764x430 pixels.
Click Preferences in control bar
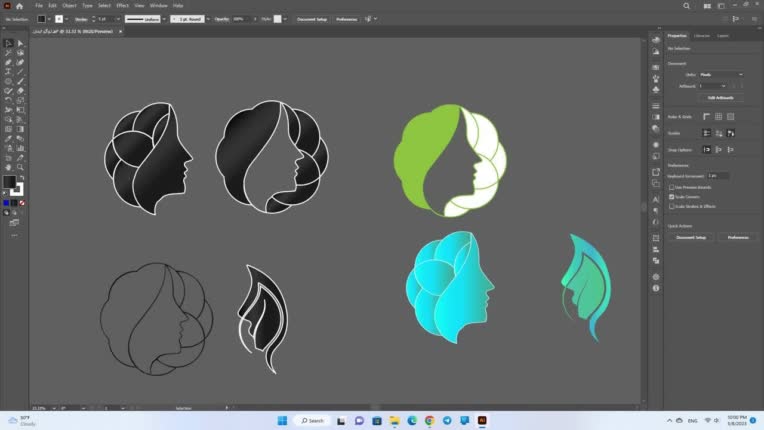(346, 19)
